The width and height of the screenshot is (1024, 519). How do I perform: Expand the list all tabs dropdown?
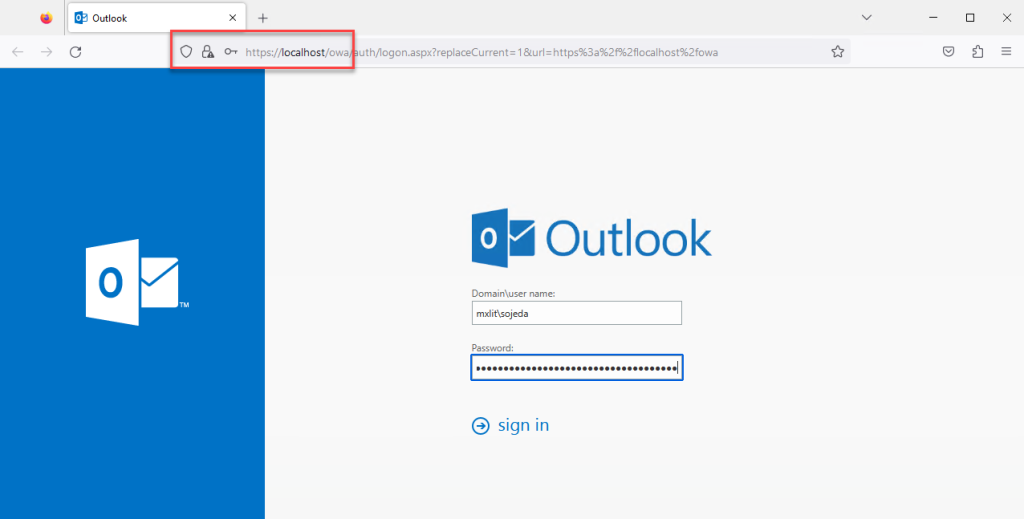pyautogui.click(x=867, y=17)
